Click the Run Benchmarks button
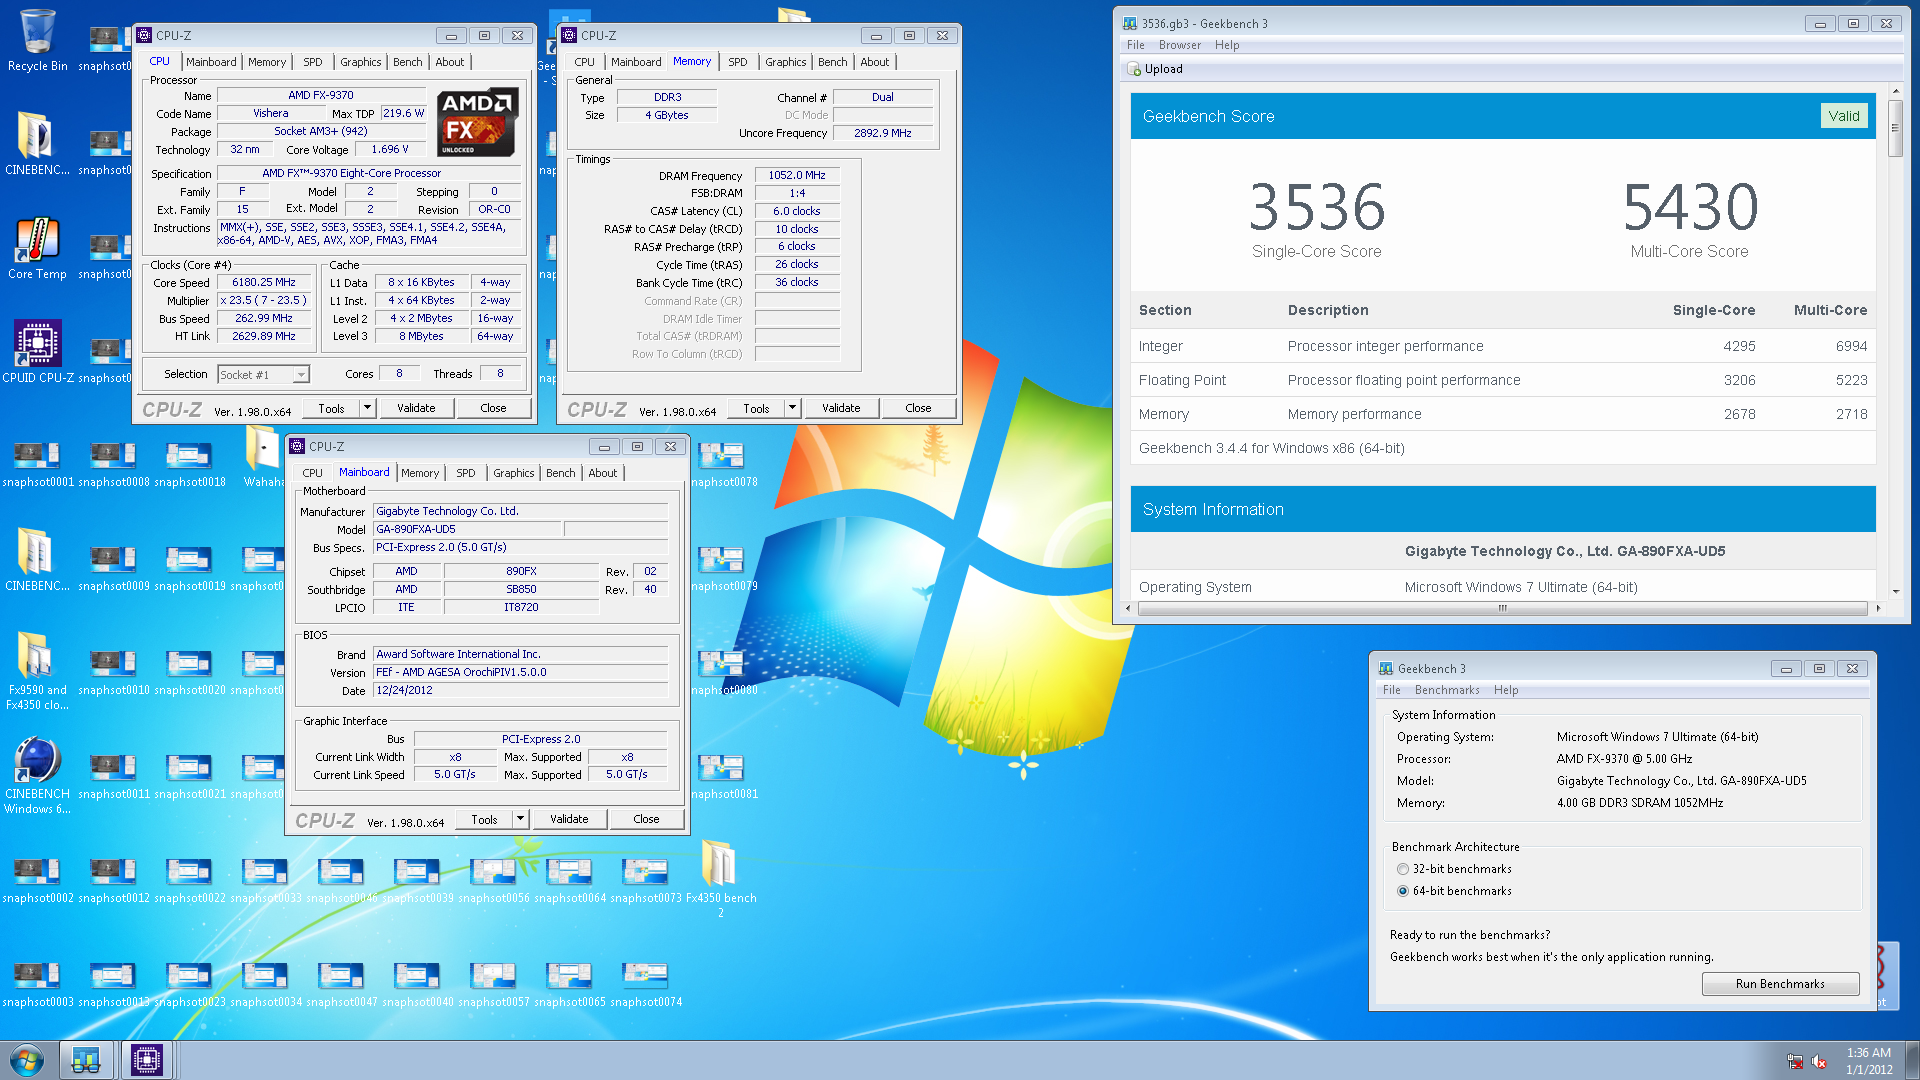This screenshot has width=1920, height=1080. (1780, 984)
